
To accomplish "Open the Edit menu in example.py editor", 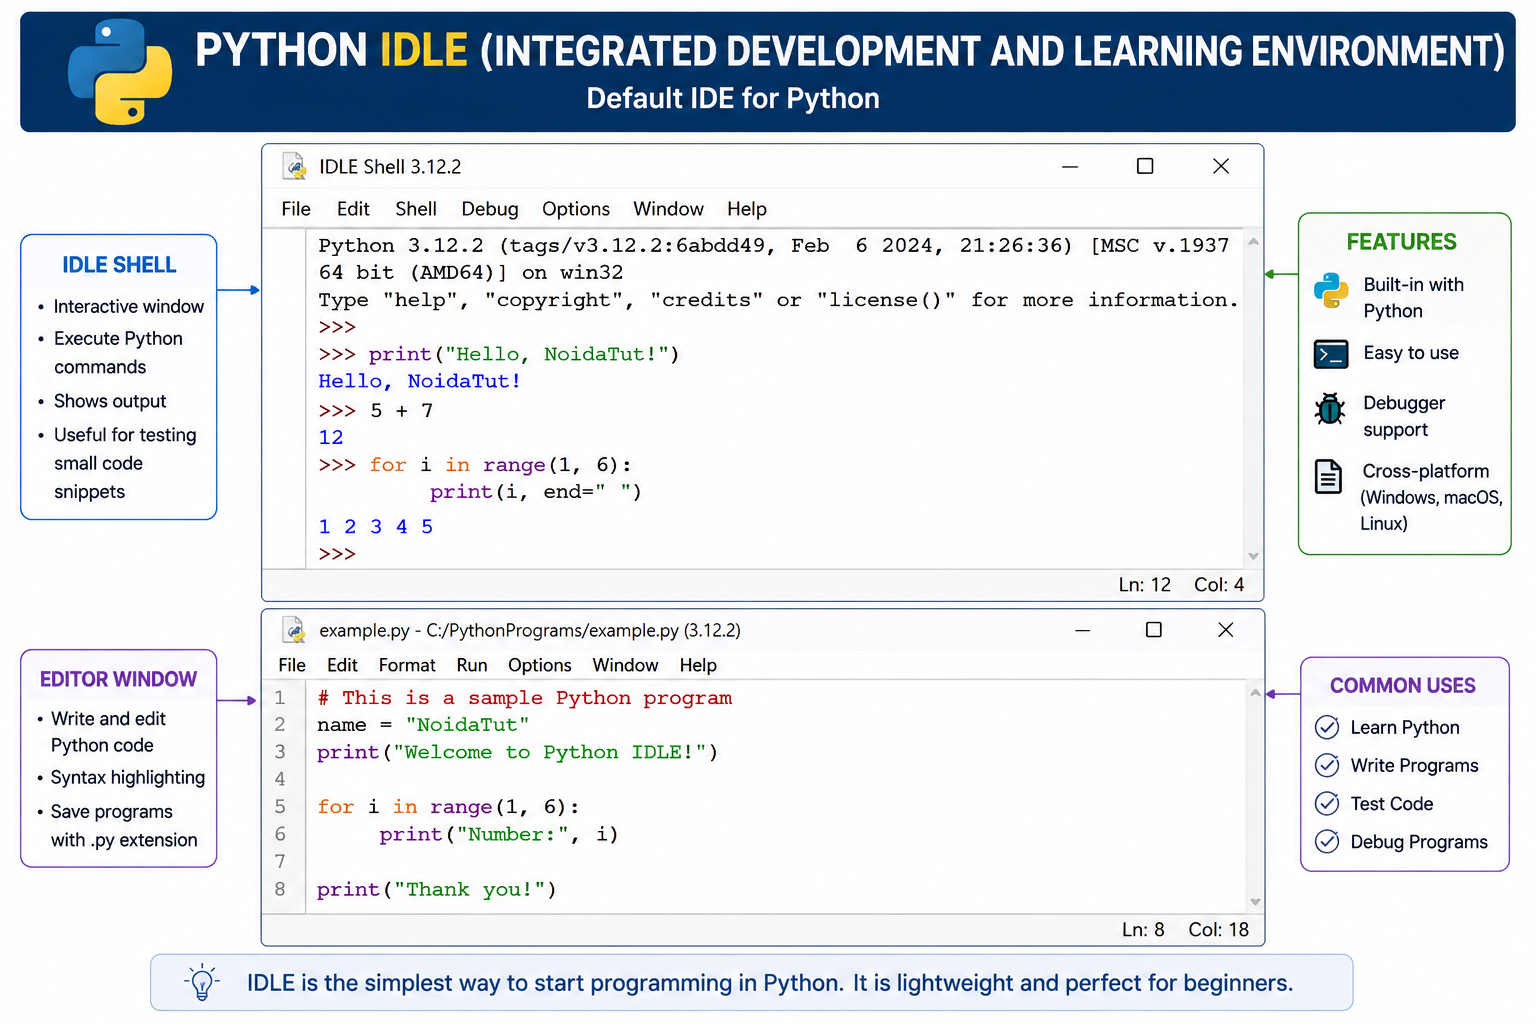I will coord(342,665).
